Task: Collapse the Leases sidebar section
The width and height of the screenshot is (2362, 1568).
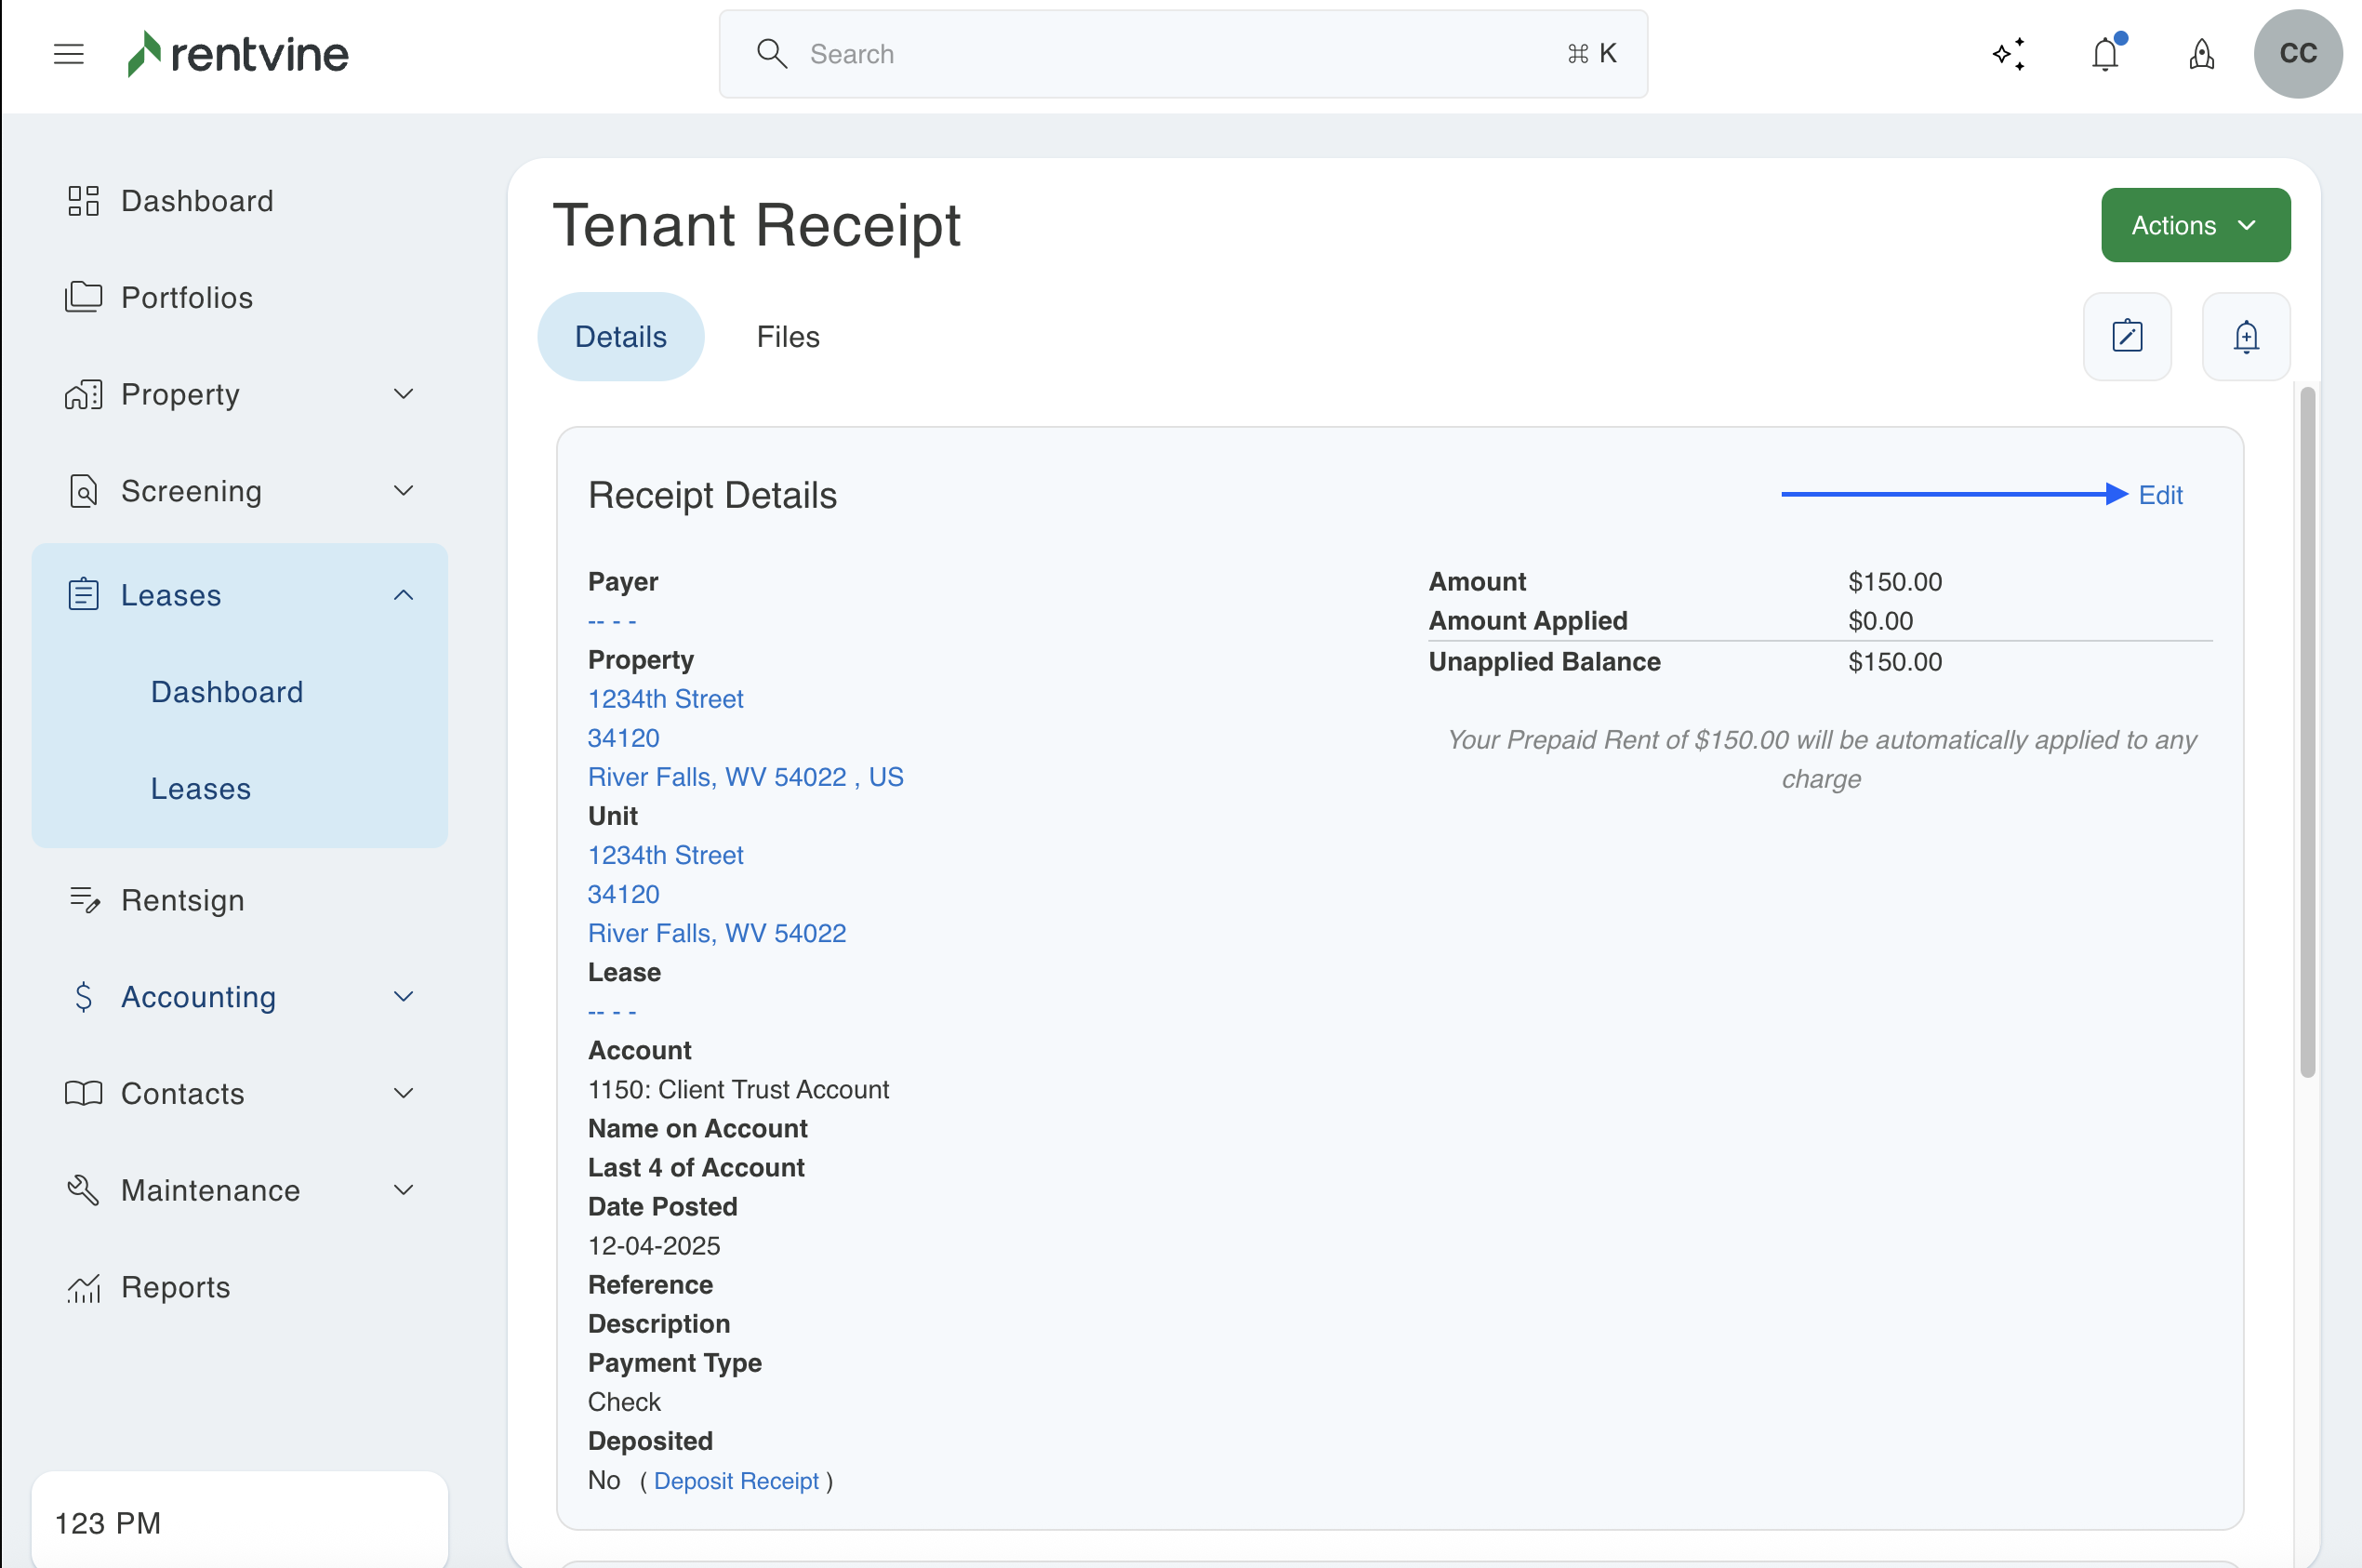Action: [403, 595]
